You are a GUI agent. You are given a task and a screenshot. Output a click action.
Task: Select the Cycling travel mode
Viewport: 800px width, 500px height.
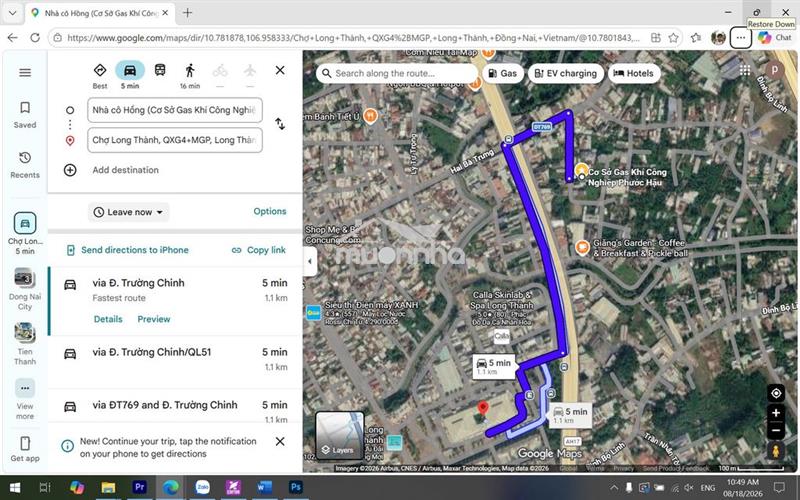[220, 70]
